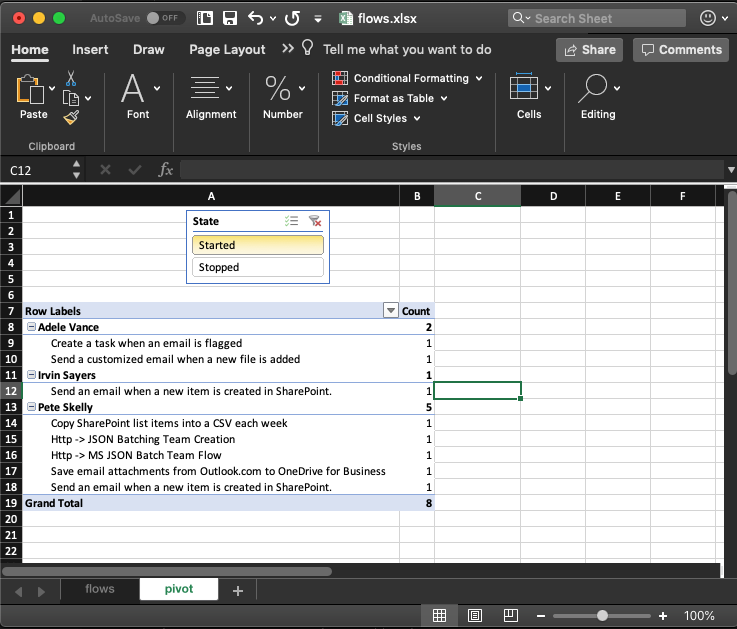Select the Stopped slicer option
737x629 pixels.
tap(257, 267)
